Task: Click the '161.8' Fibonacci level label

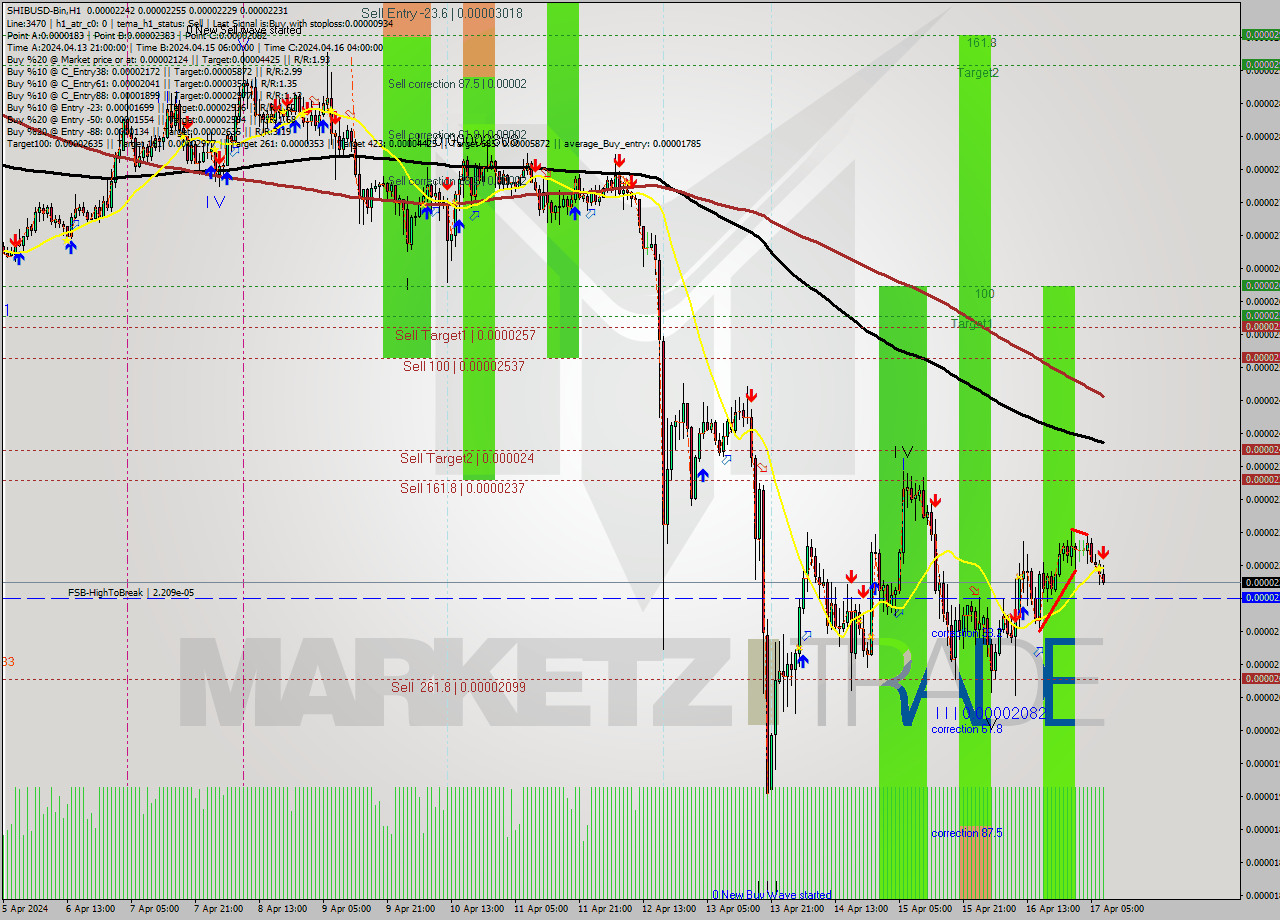Action: tap(982, 42)
